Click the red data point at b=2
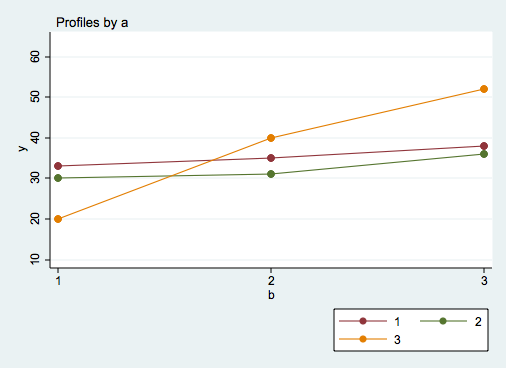 271,158
